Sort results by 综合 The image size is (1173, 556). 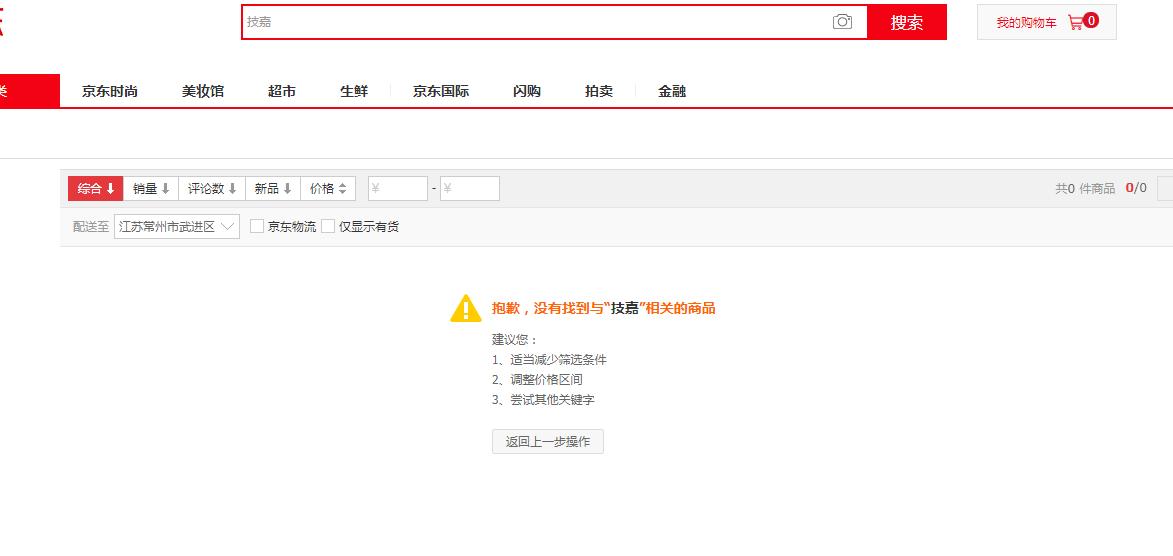point(96,189)
